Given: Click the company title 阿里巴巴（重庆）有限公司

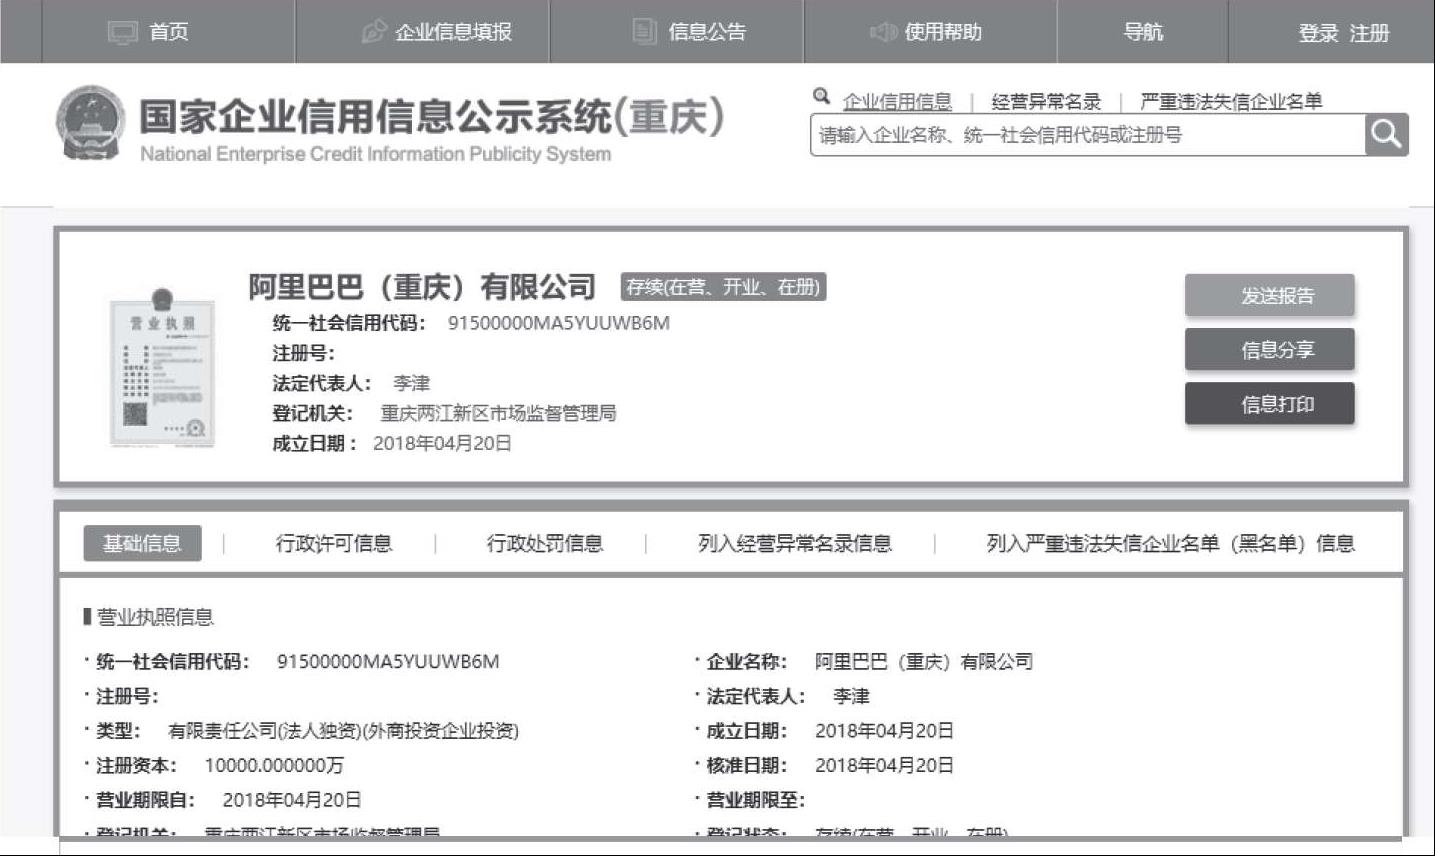Looking at the screenshot, I should click(422, 287).
